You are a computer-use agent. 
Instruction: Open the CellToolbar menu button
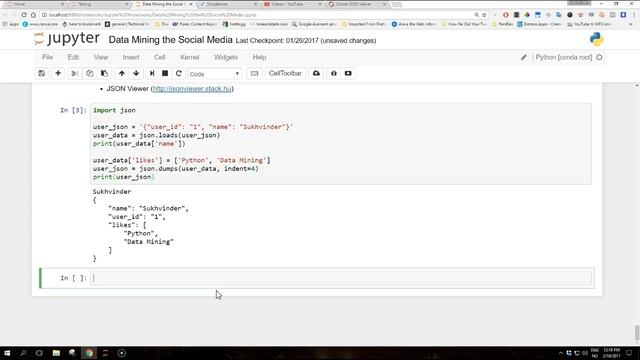pos(285,73)
